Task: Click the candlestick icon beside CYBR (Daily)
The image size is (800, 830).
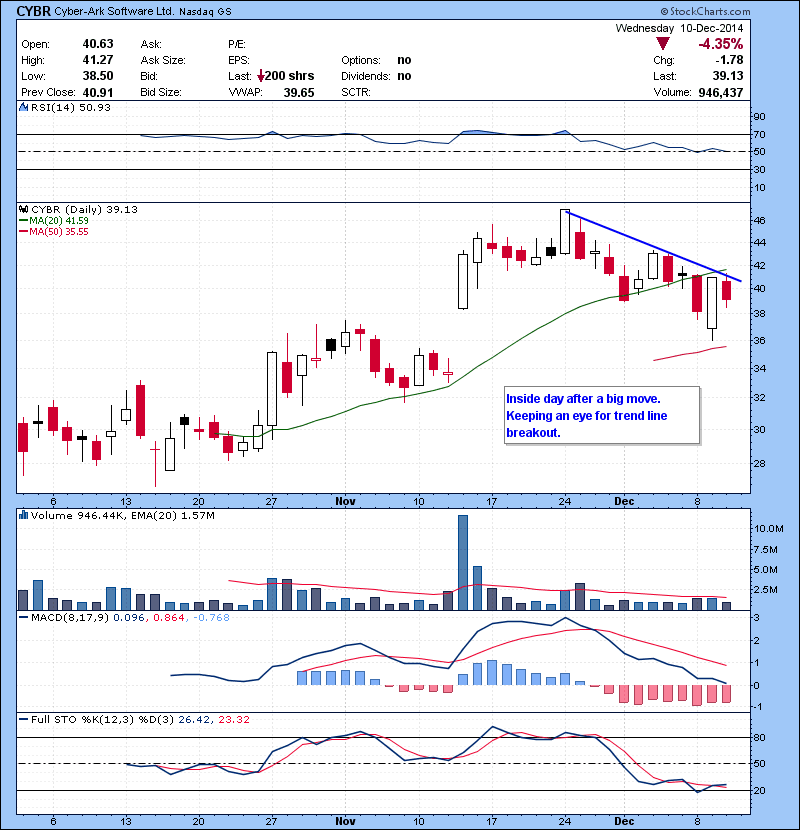Action: click(x=23, y=209)
